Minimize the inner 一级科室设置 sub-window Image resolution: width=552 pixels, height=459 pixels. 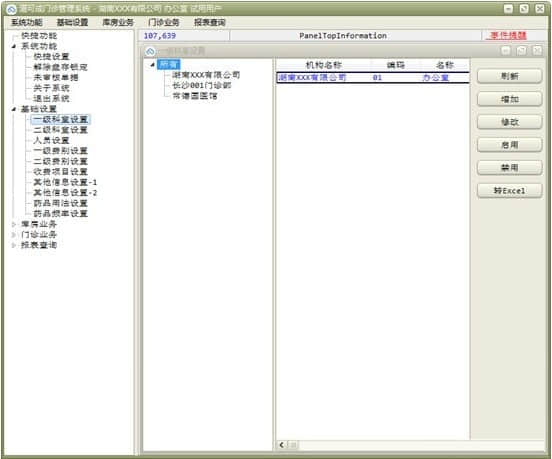coord(506,51)
